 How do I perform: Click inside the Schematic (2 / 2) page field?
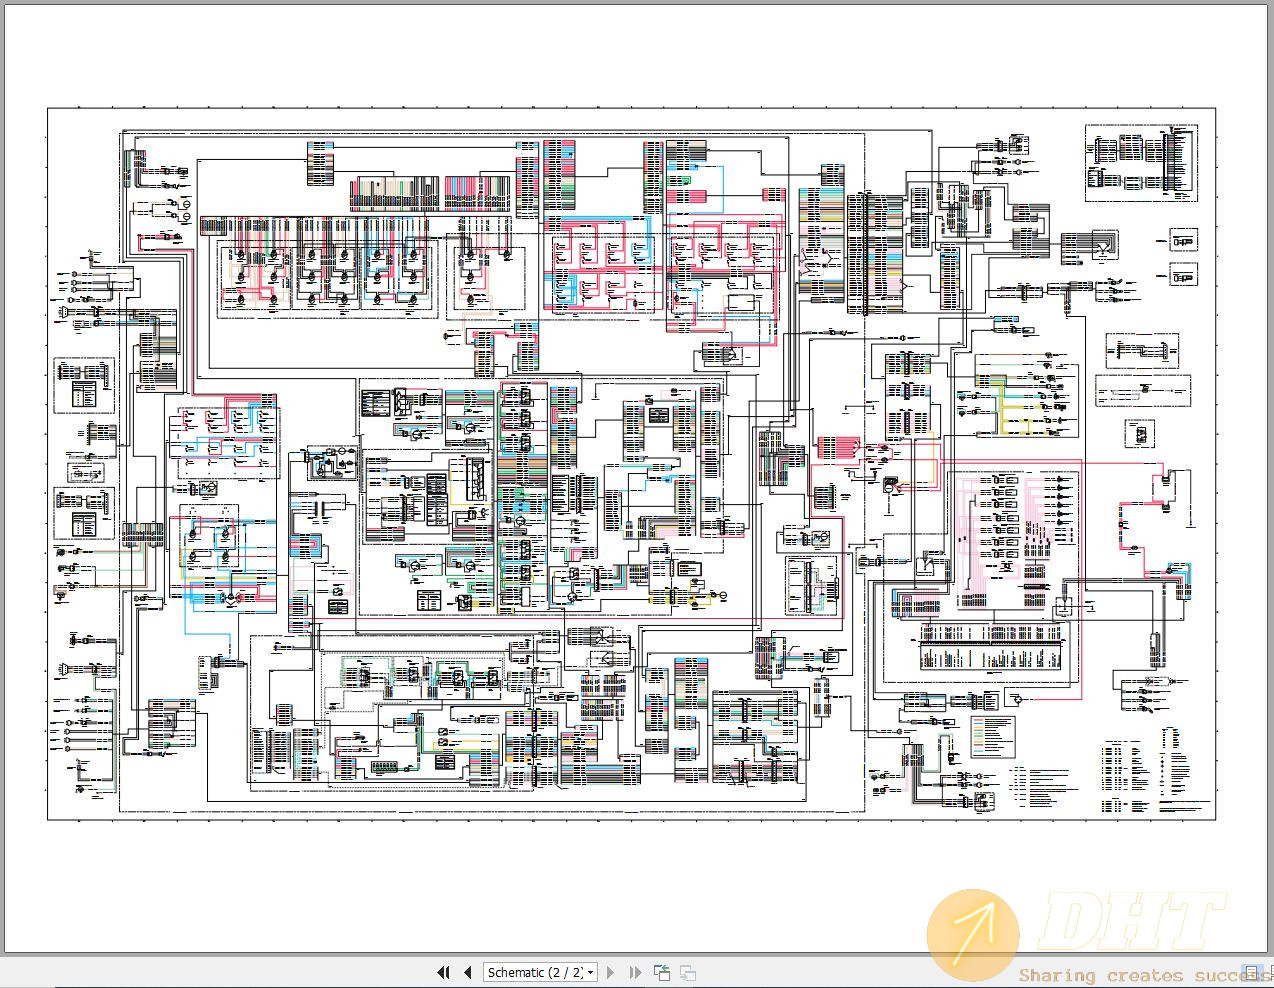pyautogui.click(x=530, y=972)
